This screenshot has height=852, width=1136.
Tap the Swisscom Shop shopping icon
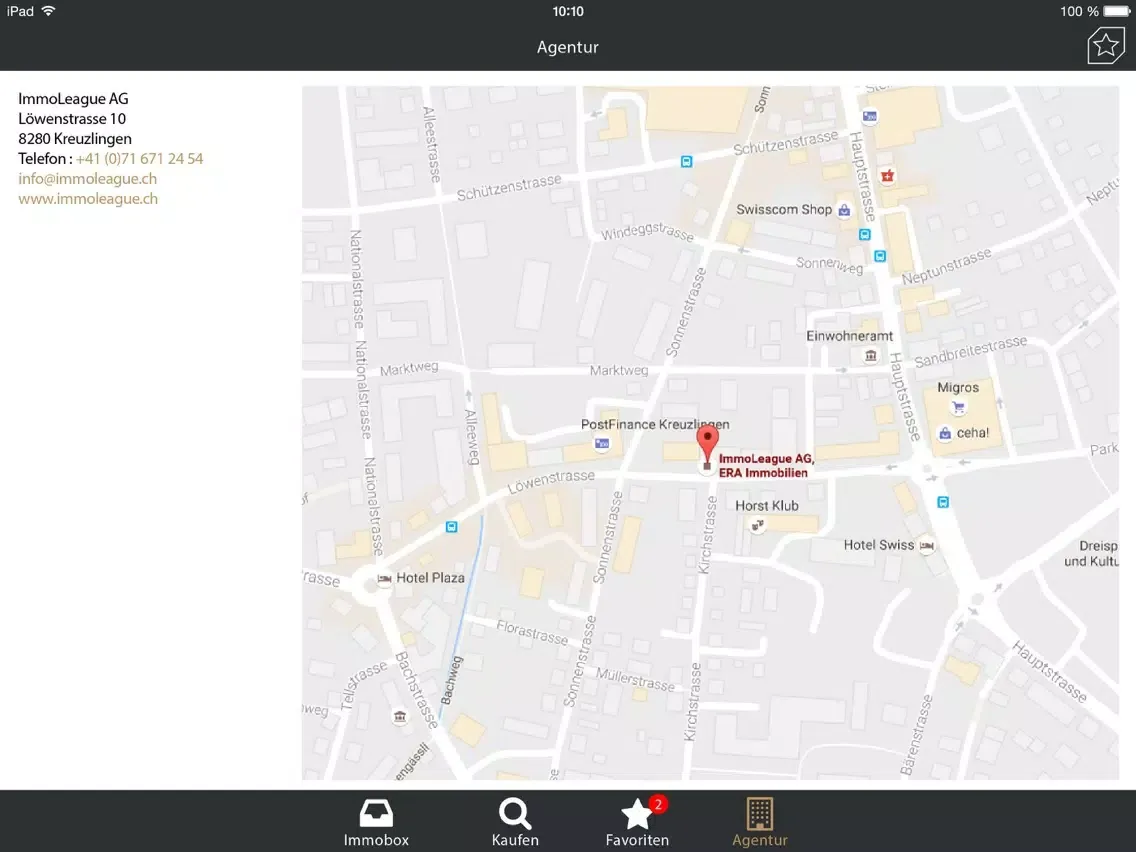tap(844, 211)
